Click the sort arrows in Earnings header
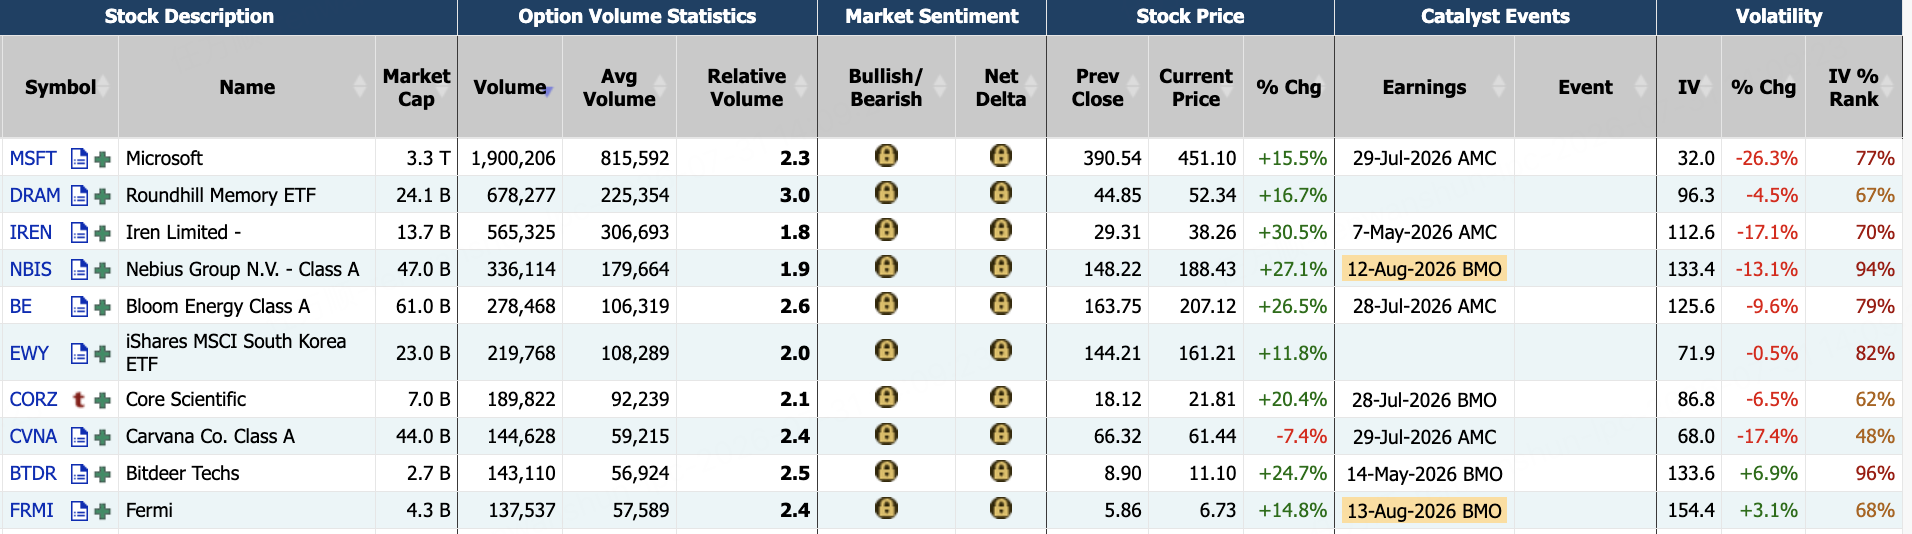Viewport: 1912px width, 534px height. coord(1498,87)
